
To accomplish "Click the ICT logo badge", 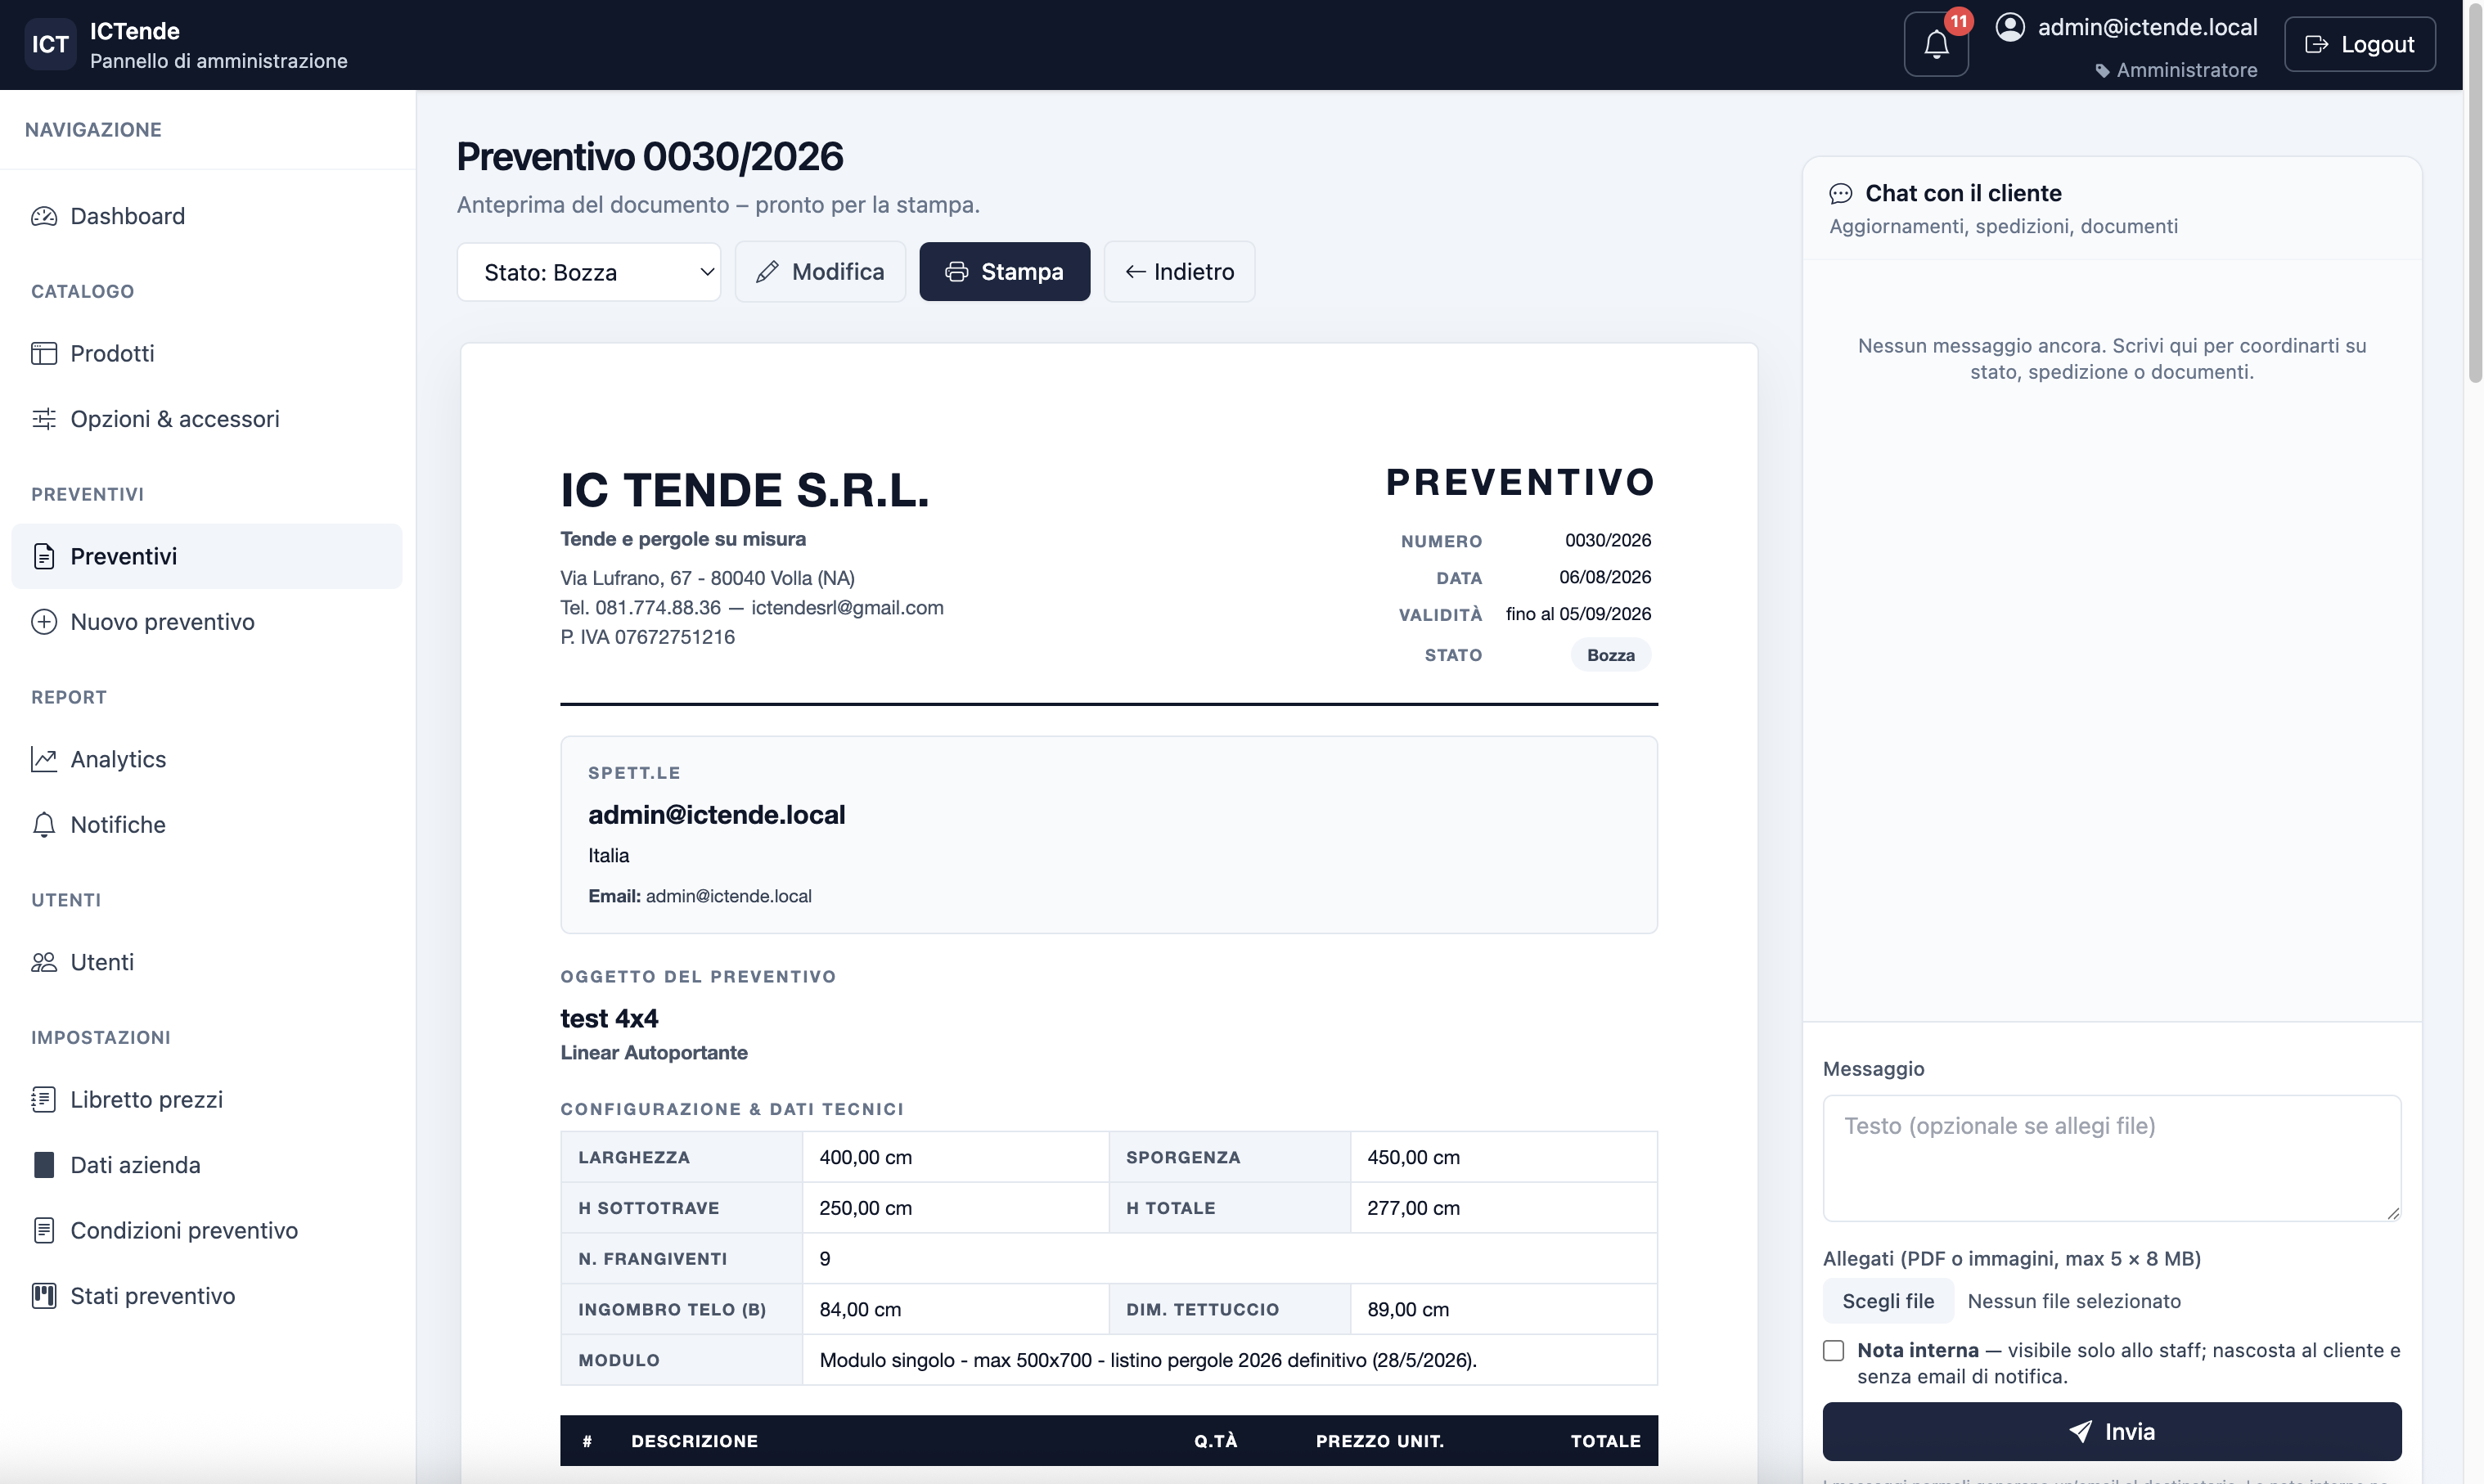I will pos(50,44).
